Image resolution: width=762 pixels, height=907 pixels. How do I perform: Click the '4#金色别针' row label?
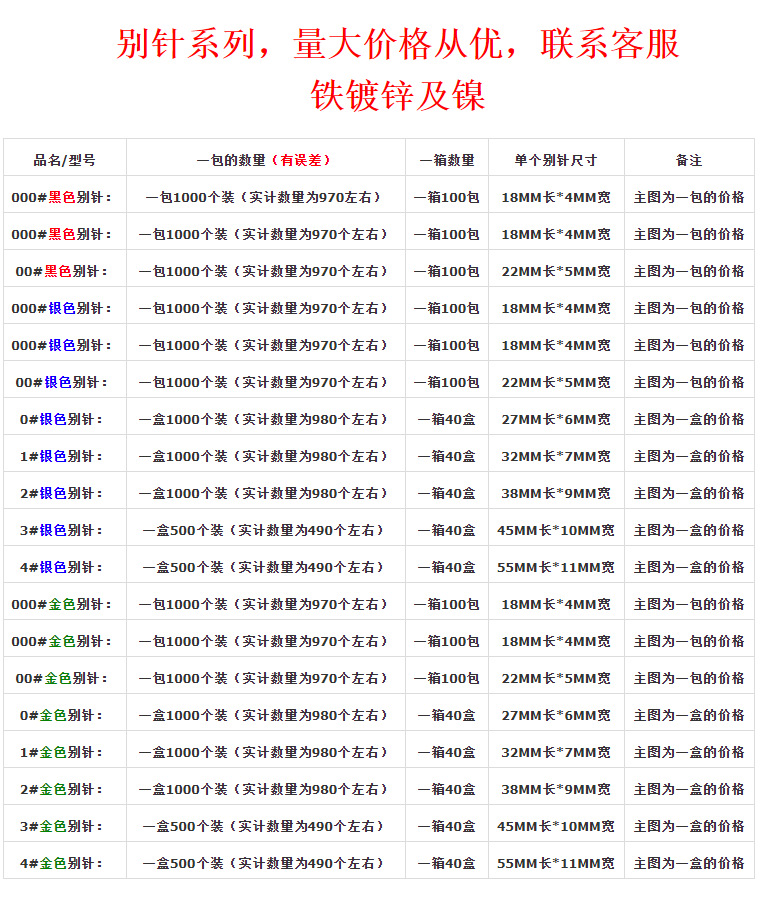61,864
